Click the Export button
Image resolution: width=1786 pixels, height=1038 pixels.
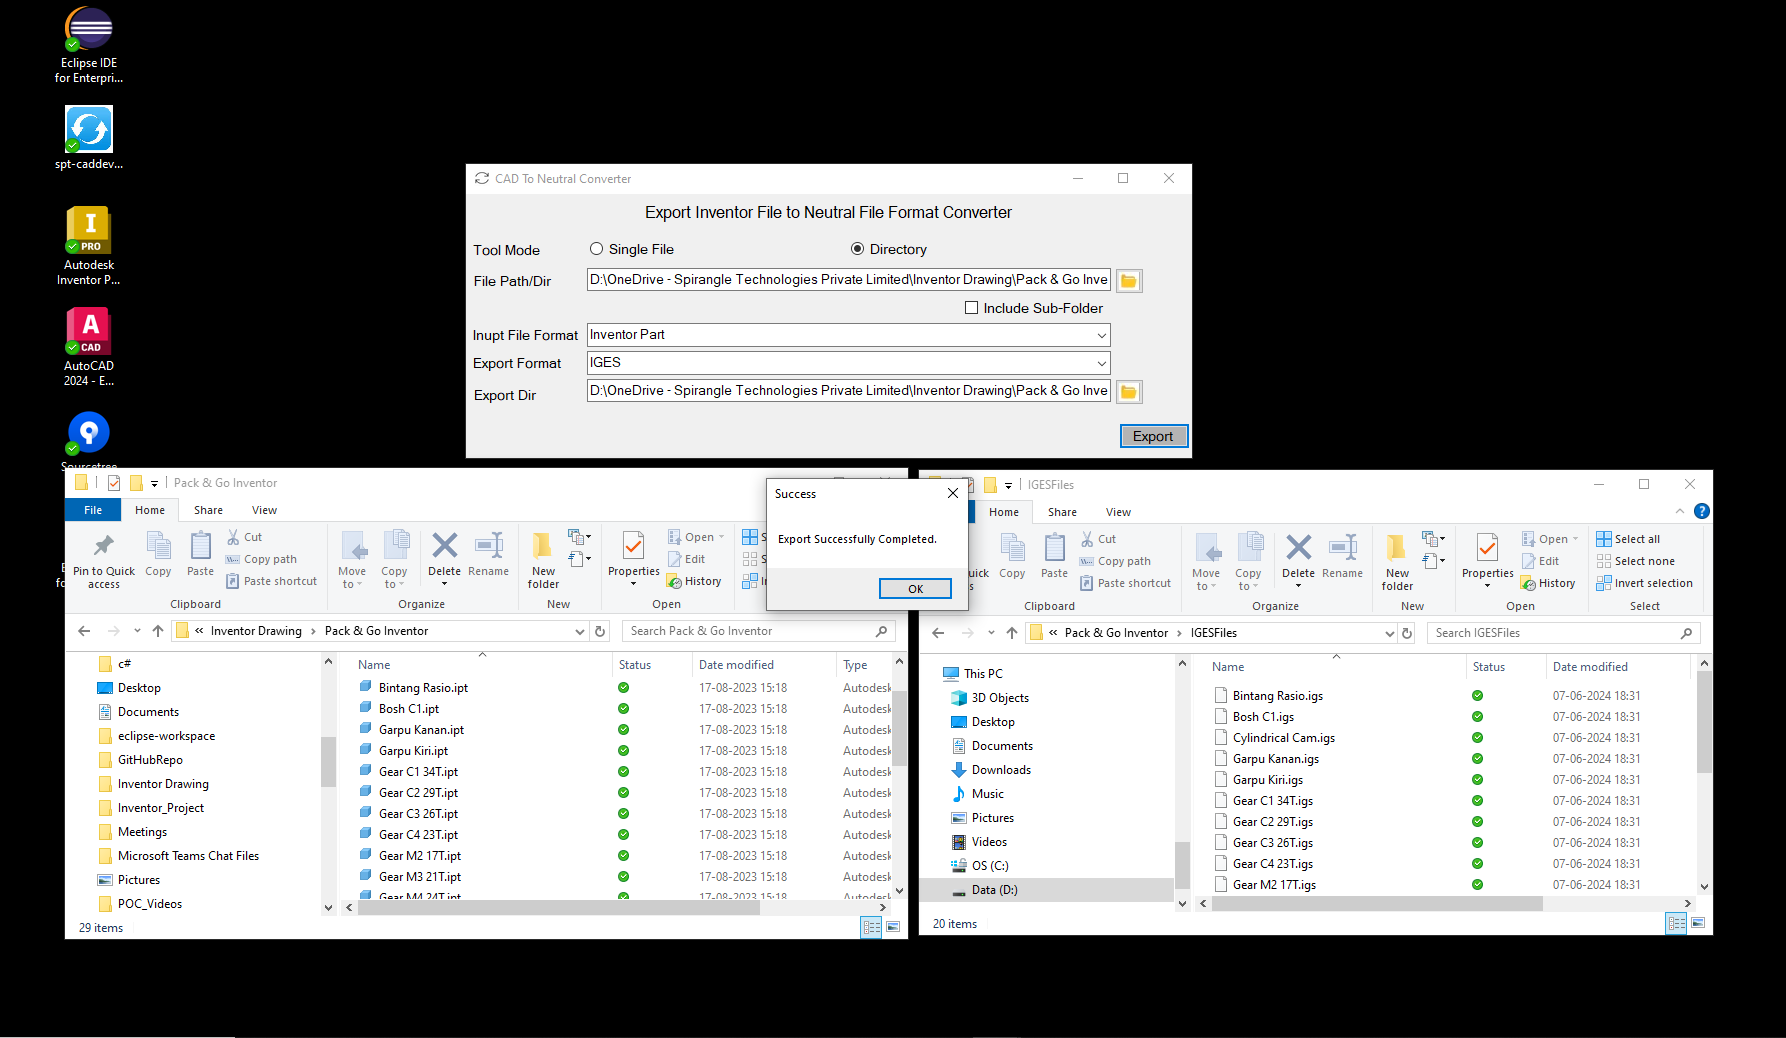tap(1153, 436)
